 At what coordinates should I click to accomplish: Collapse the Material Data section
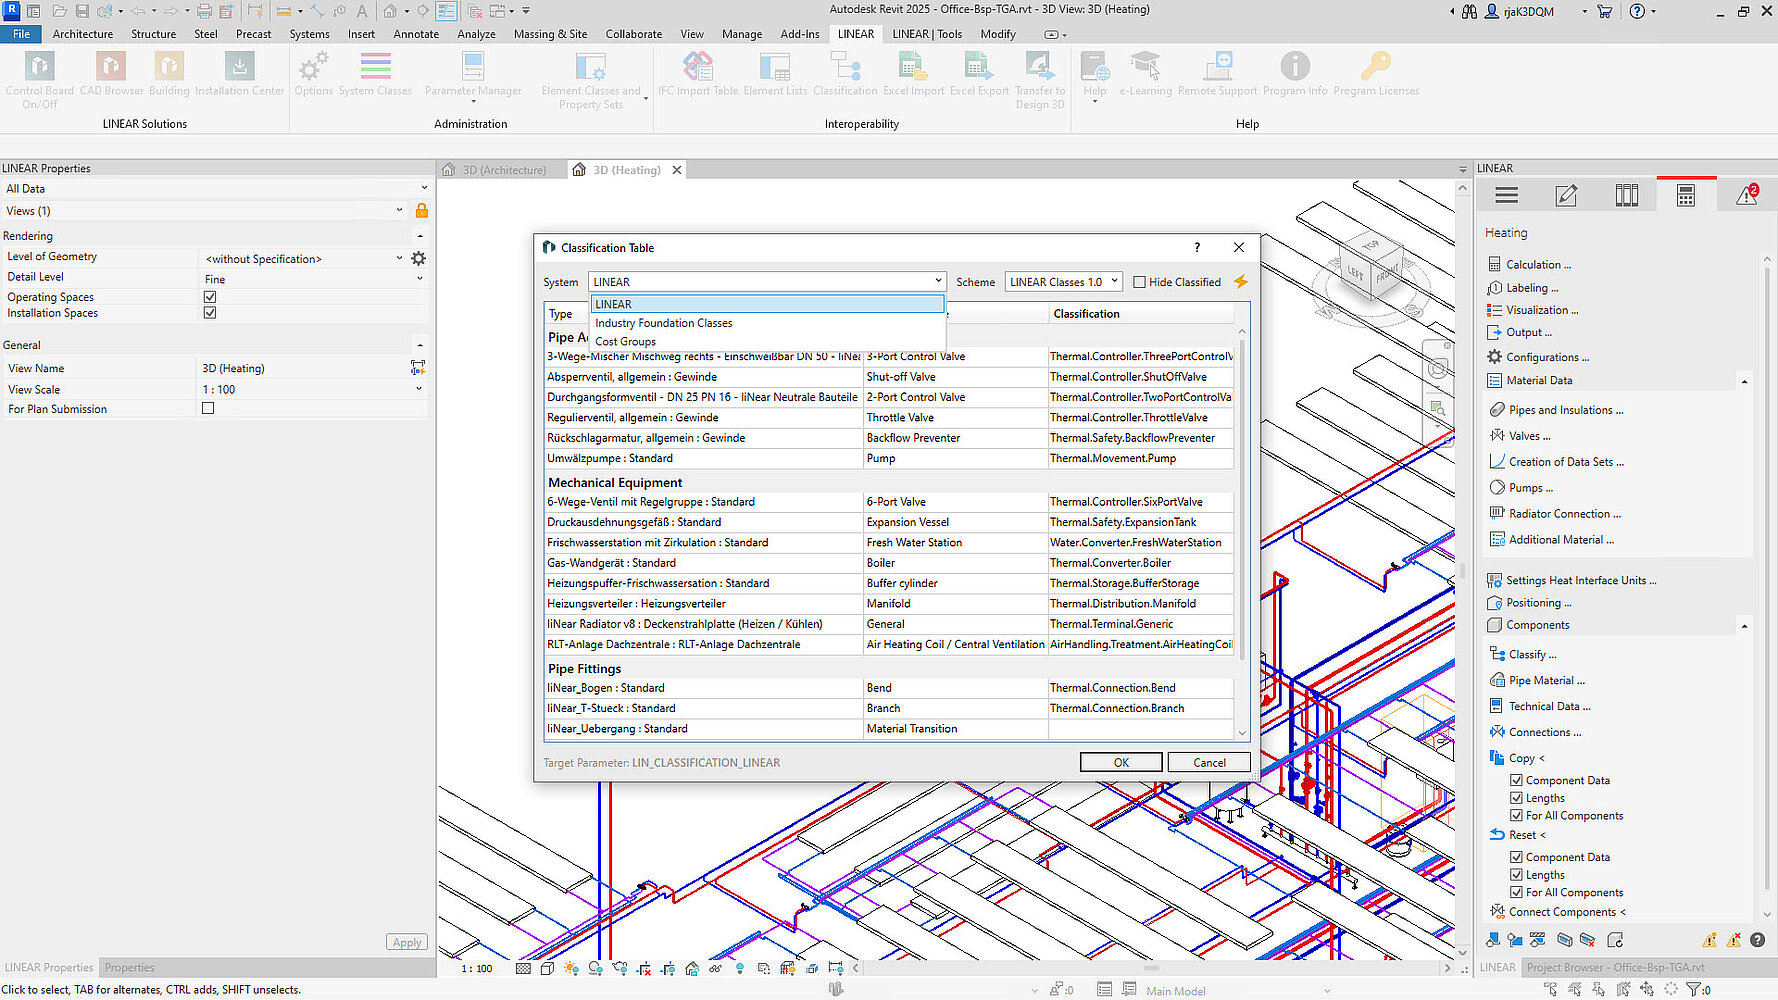pyautogui.click(x=1744, y=381)
